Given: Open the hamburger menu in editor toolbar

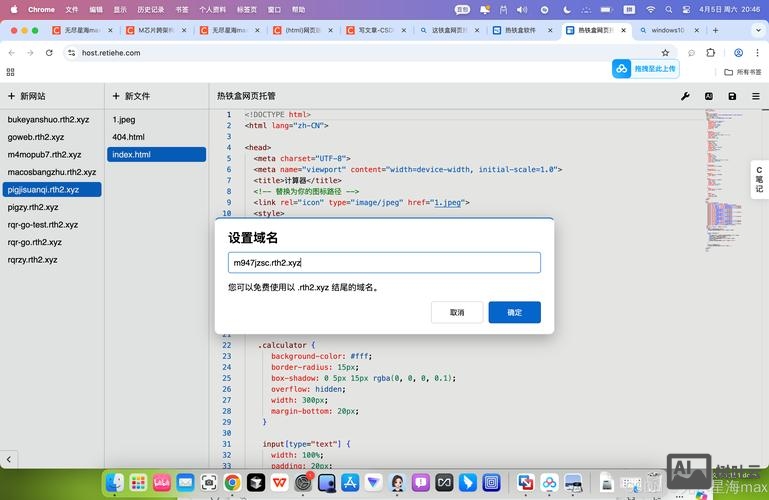Looking at the screenshot, I should point(755,96).
